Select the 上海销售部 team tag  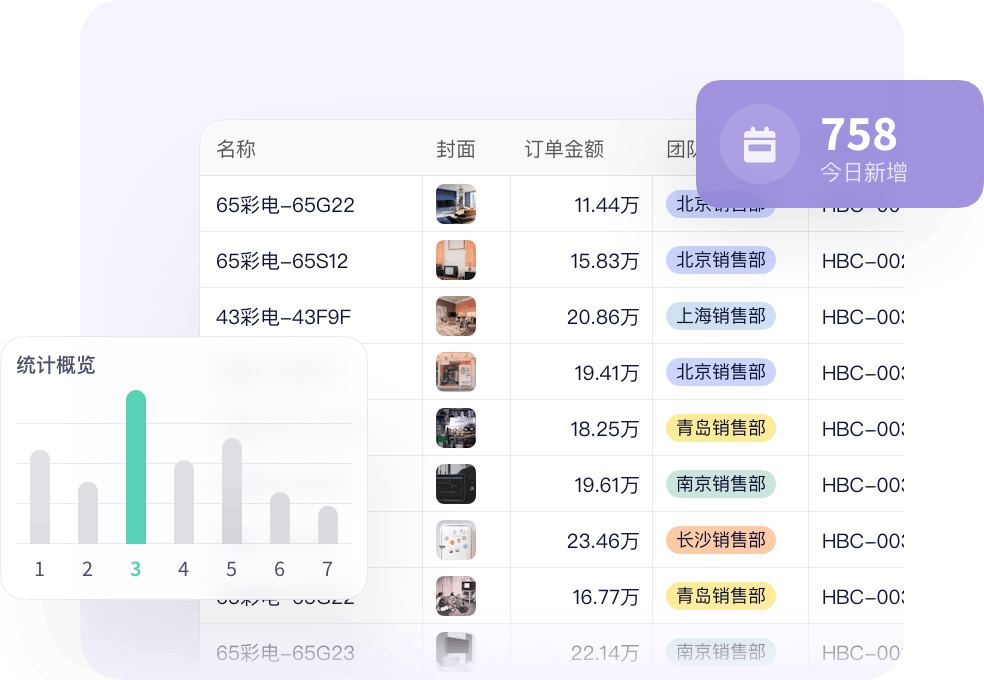coord(721,316)
